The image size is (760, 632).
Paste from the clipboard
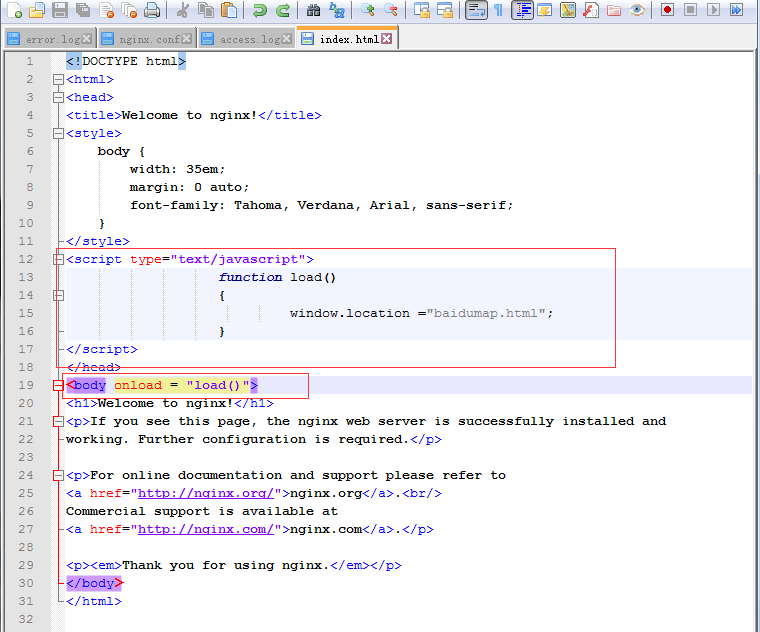click(229, 10)
